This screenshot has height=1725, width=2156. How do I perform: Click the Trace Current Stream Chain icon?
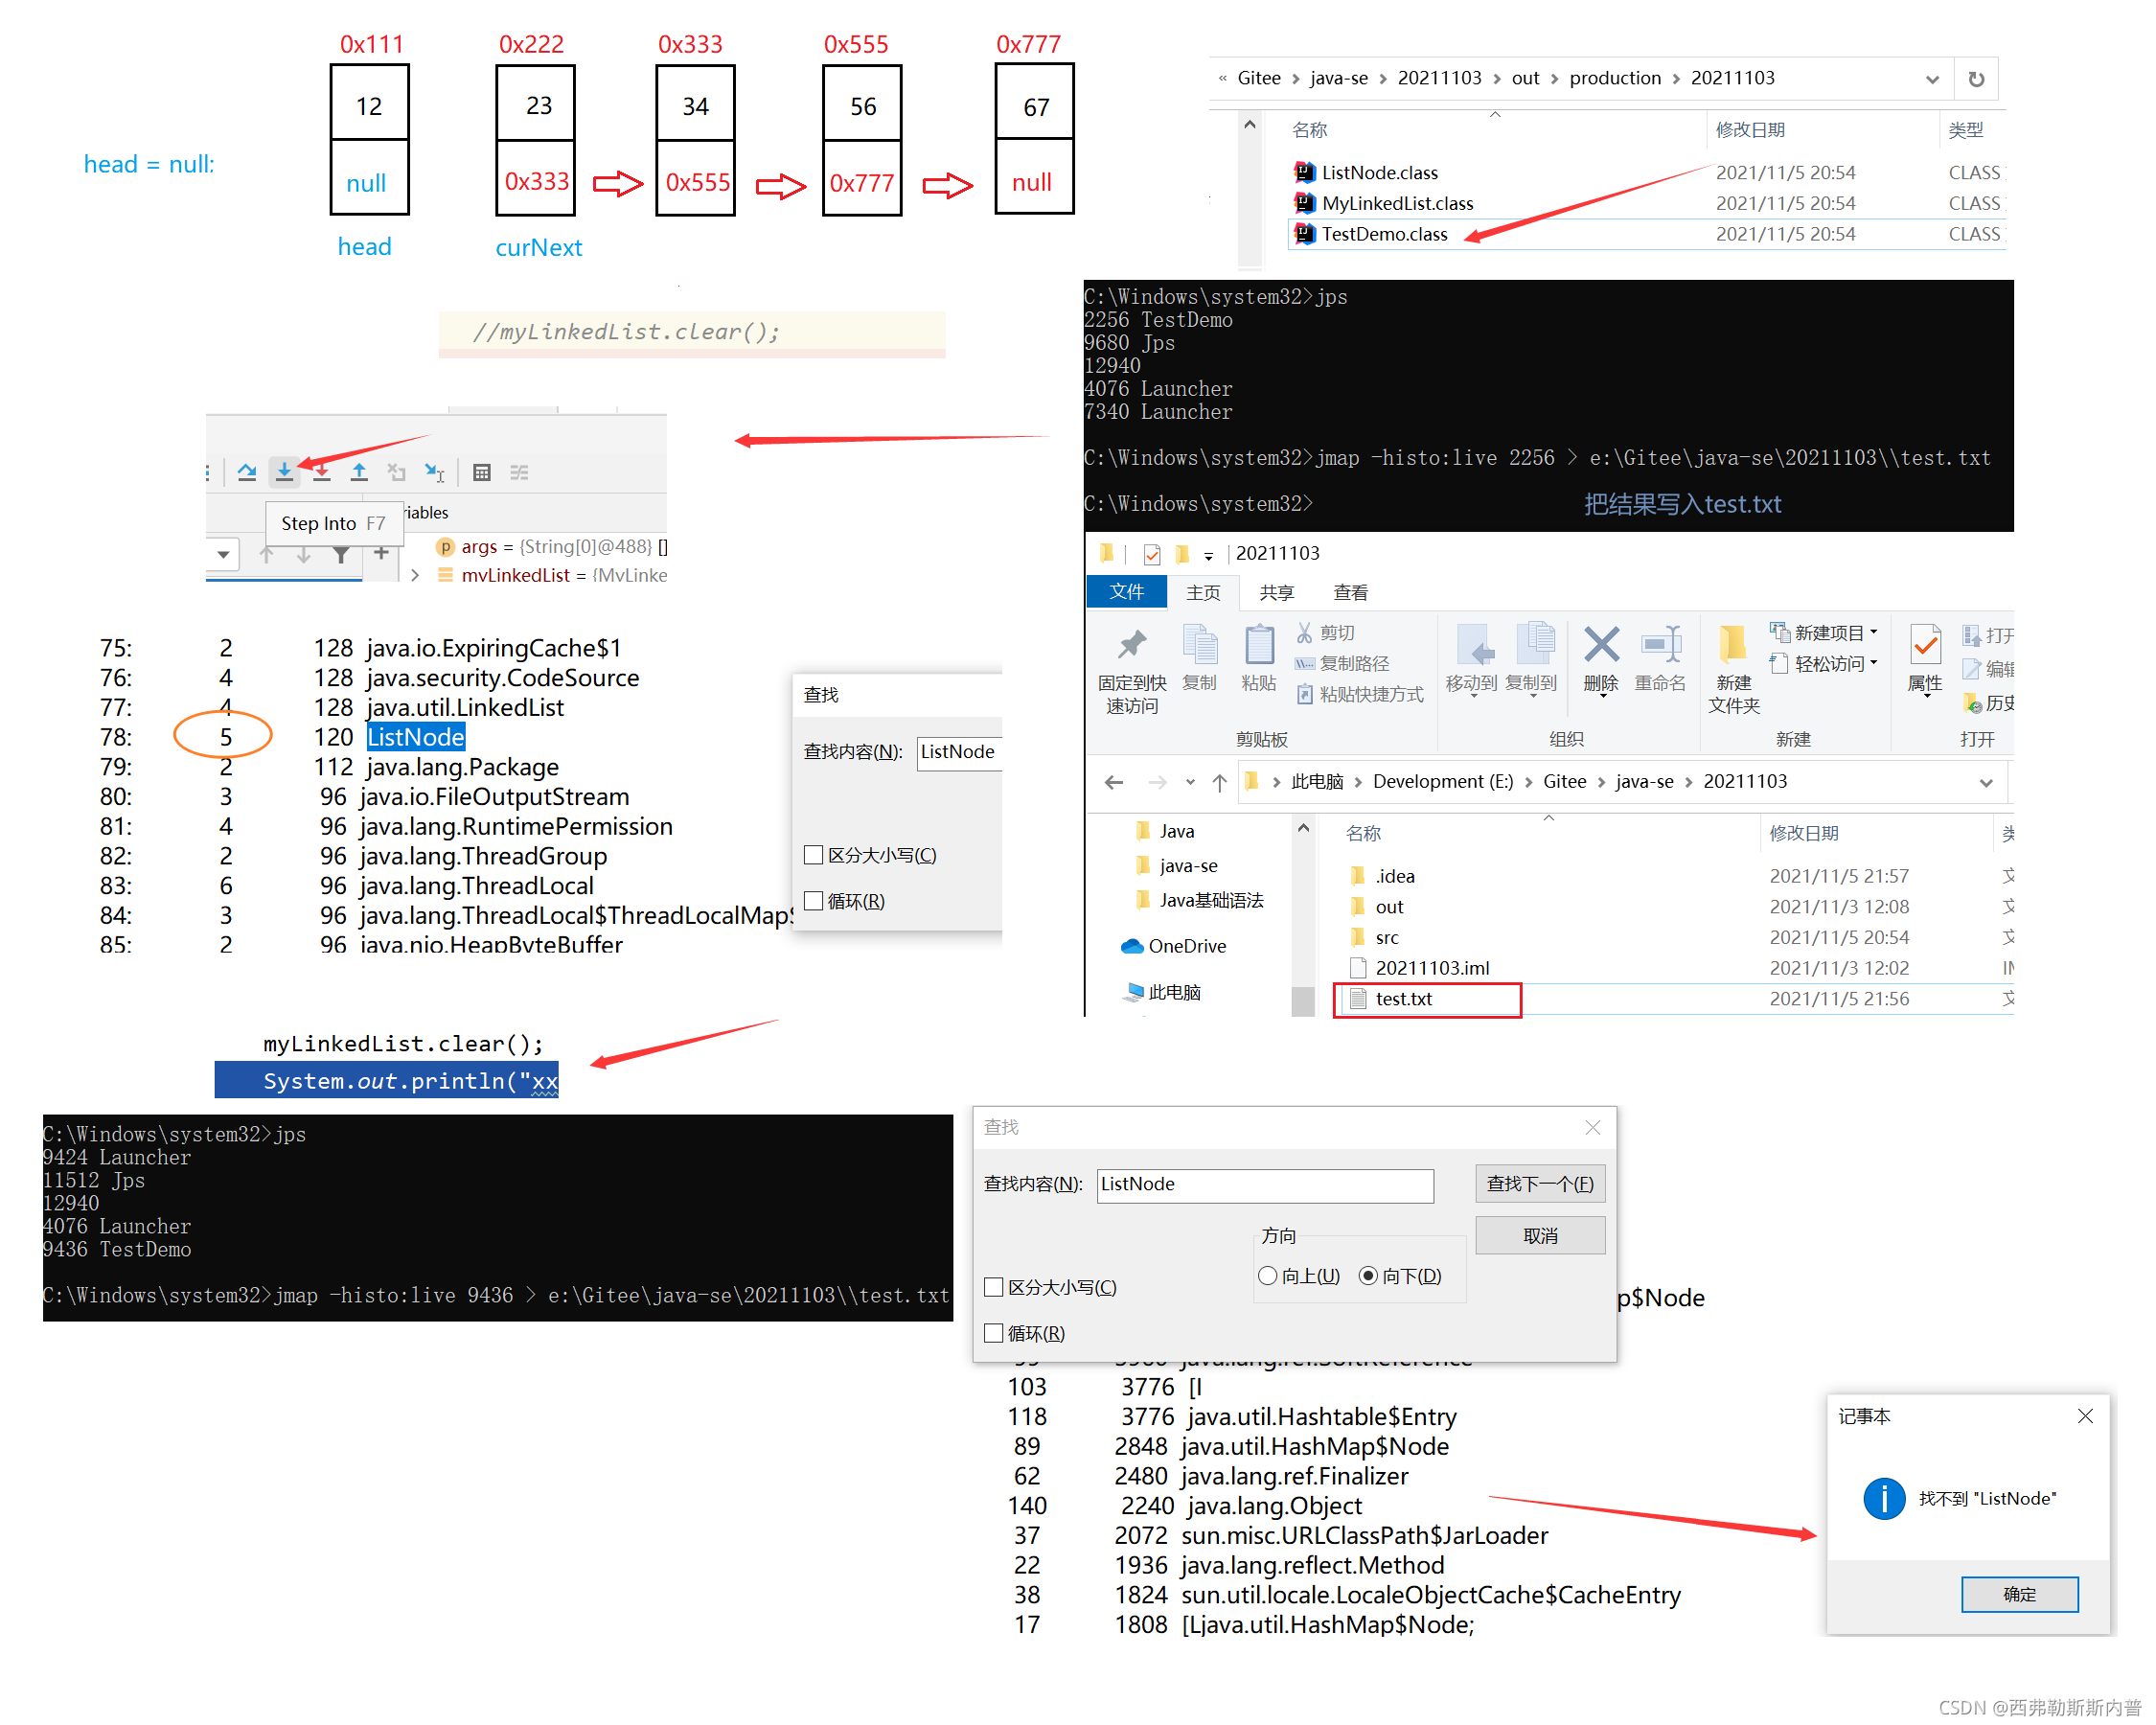(x=519, y=472)
